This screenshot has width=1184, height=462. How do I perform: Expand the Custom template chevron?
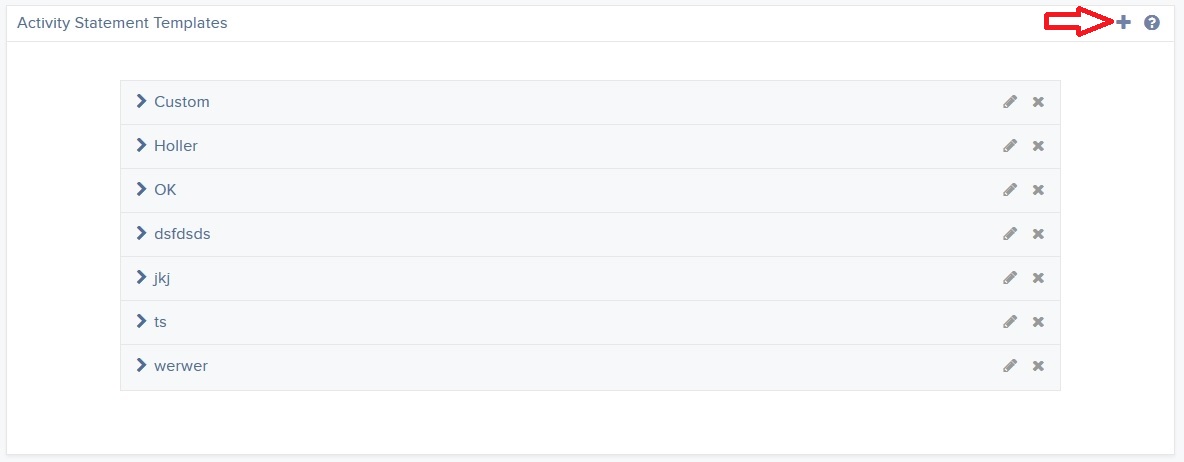coord(140,101)
